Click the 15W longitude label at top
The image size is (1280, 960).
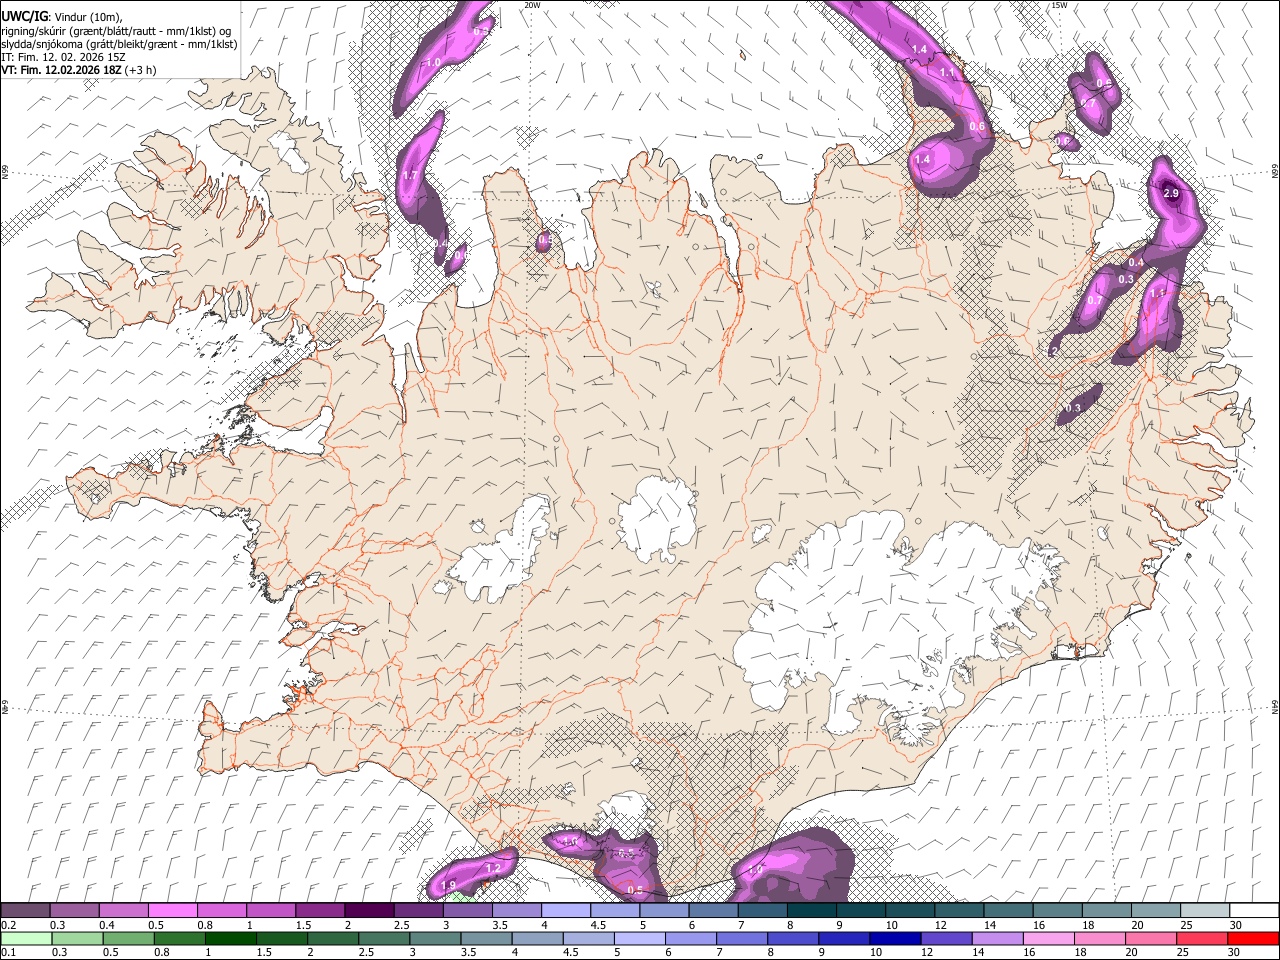point(1059,5)
